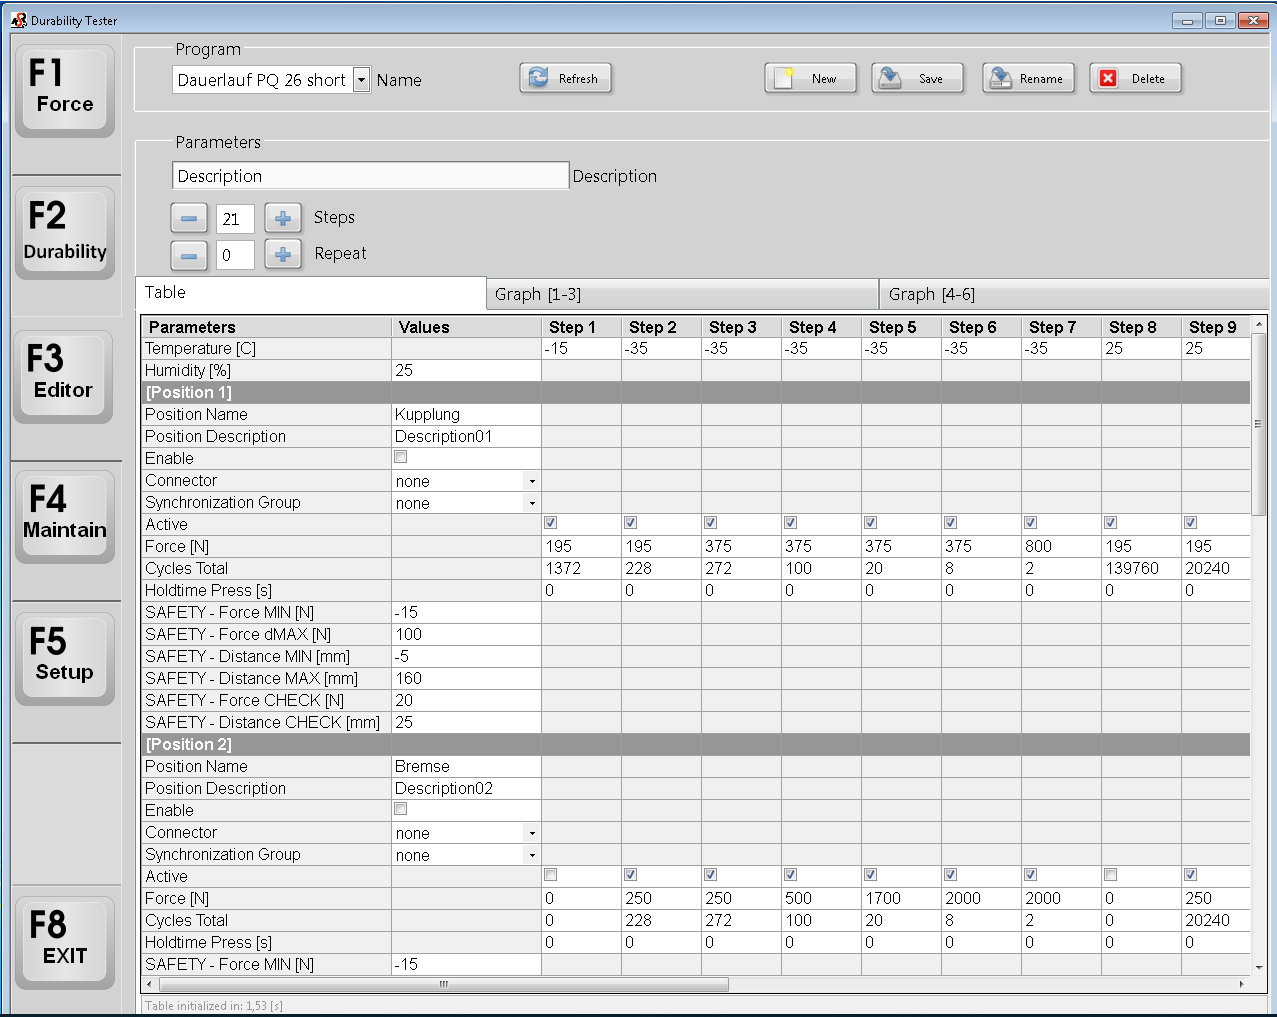Open Position 2 Synchronization Group dropdown
The image size is (1277, 1017).
point(532,855)
